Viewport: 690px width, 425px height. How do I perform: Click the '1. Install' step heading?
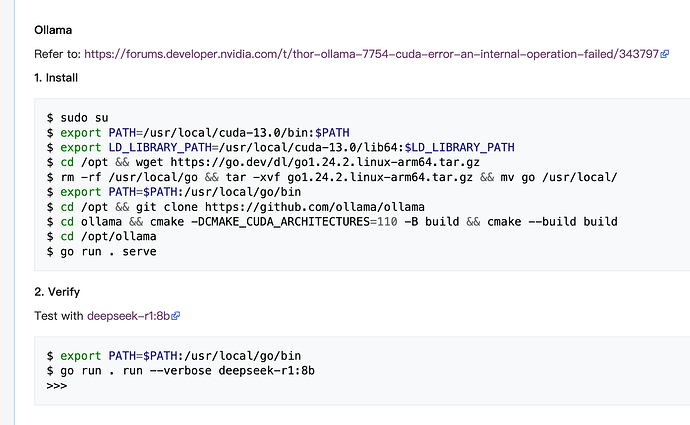(56, 78)
